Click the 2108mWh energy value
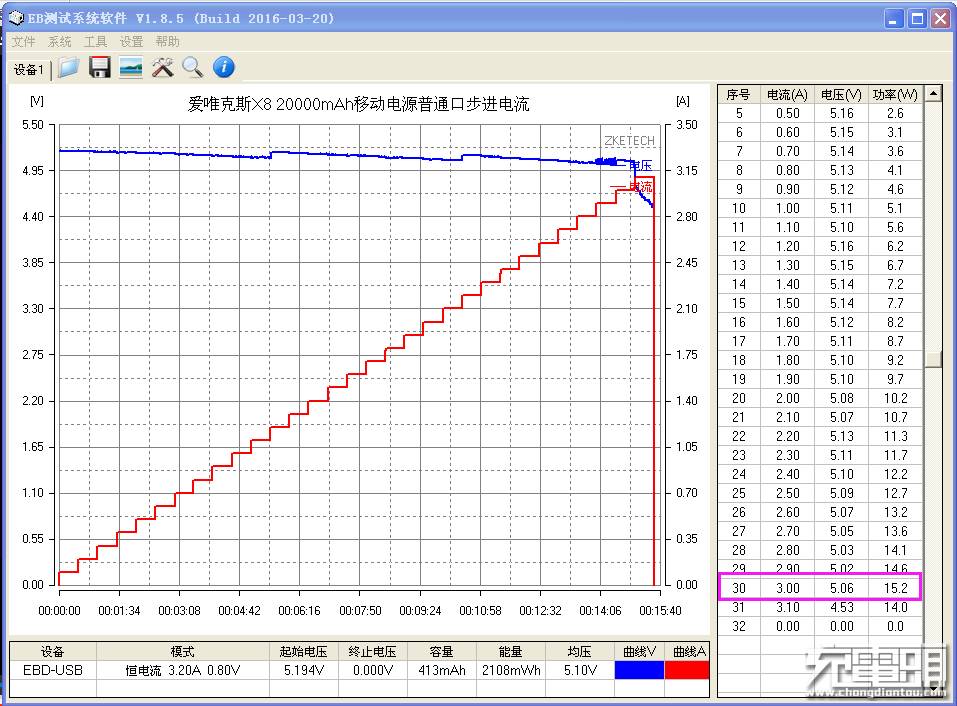 point(511,670)
